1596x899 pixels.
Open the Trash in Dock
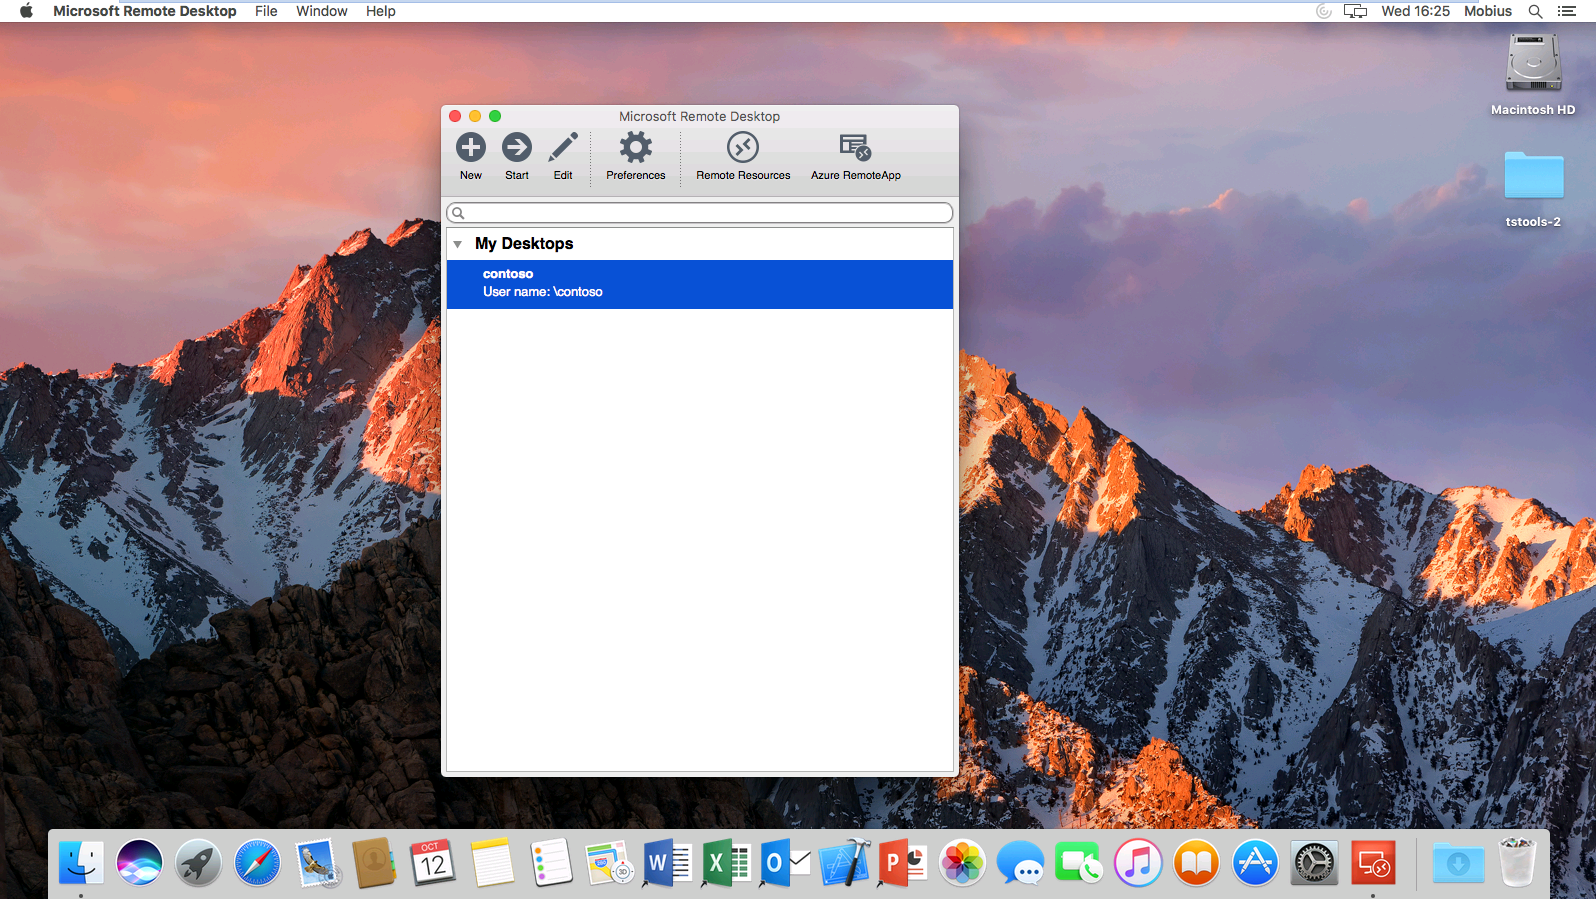click(1517, 862)
